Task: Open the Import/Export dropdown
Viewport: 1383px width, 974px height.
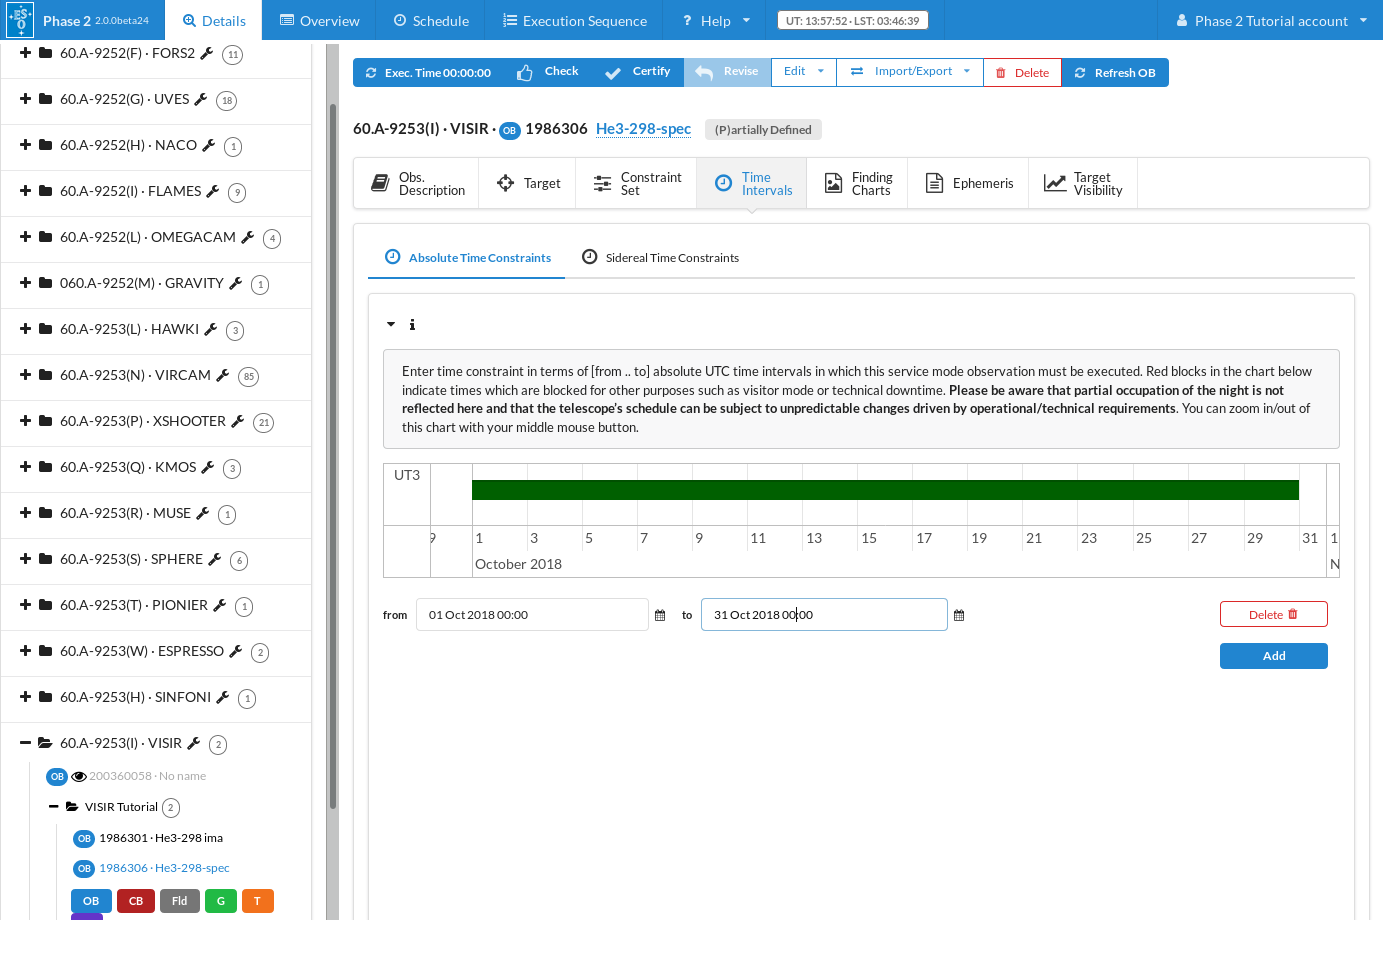Action: 910,72
